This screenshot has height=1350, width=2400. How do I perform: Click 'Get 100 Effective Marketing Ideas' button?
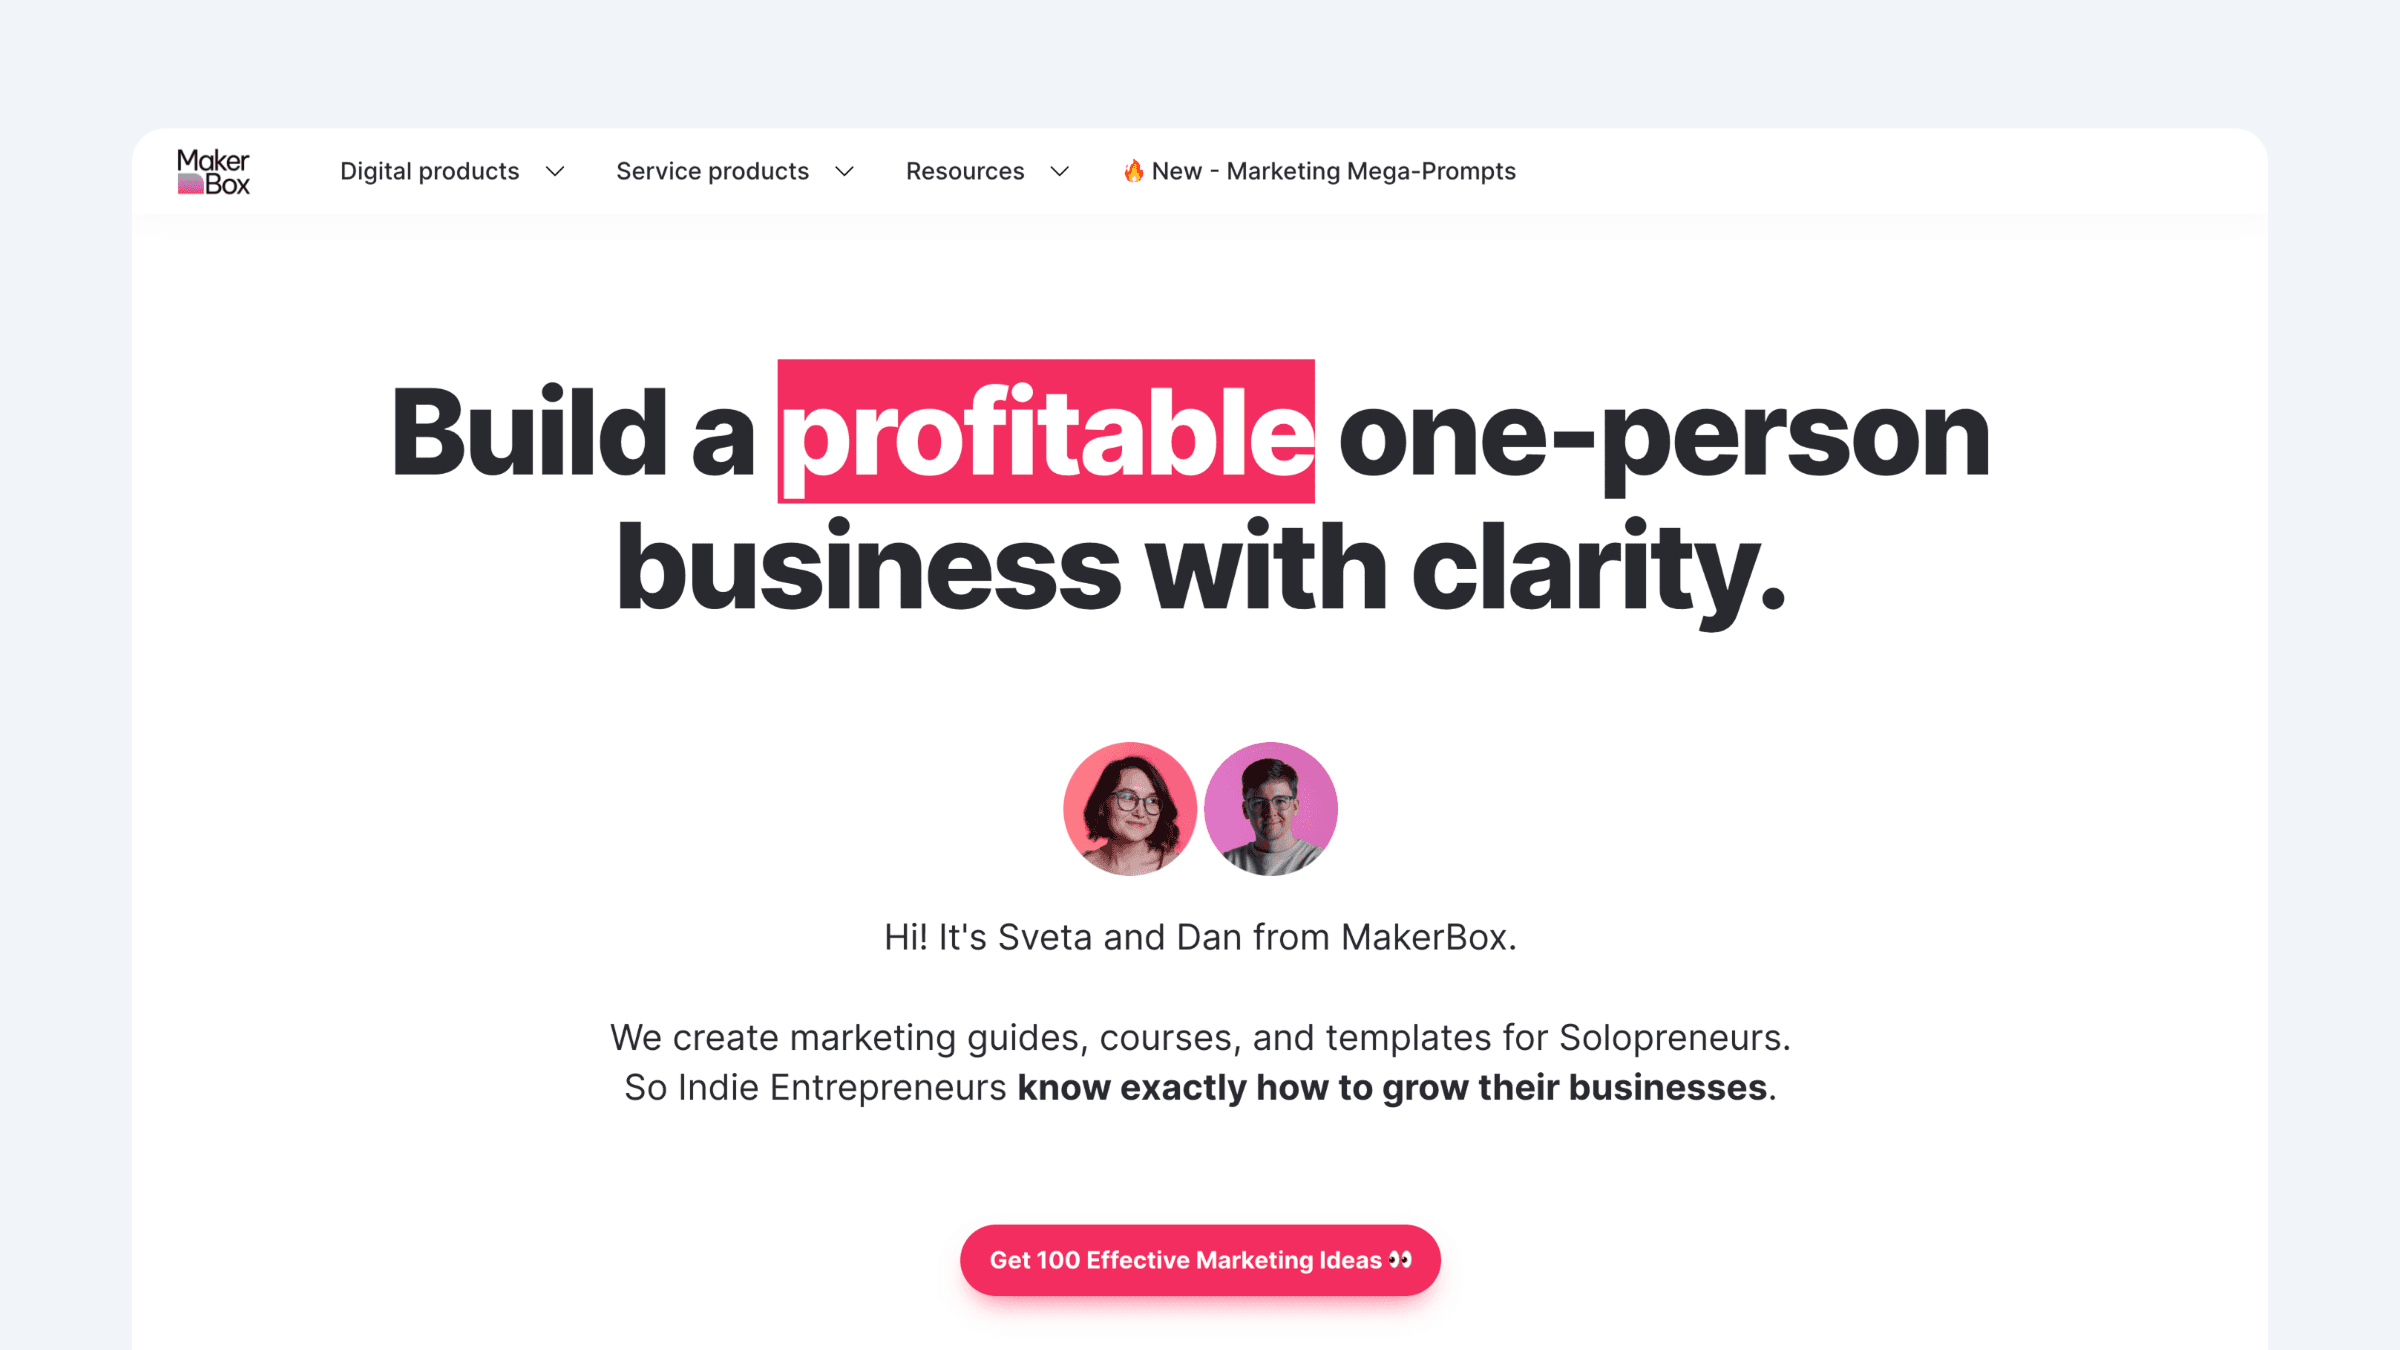1200,1260
